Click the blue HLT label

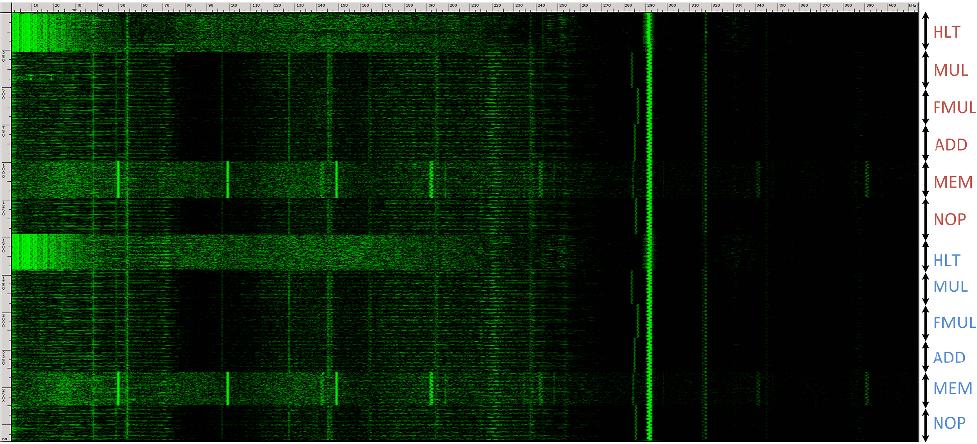946,259
